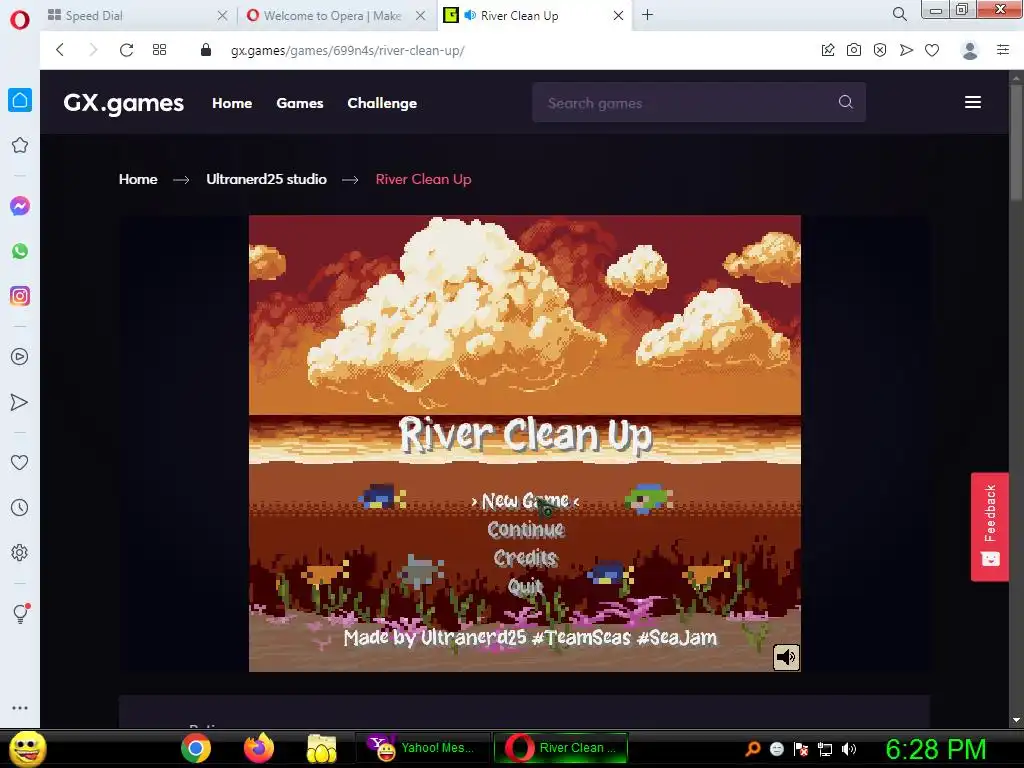Open the folder icon on the taskbar

321,748
